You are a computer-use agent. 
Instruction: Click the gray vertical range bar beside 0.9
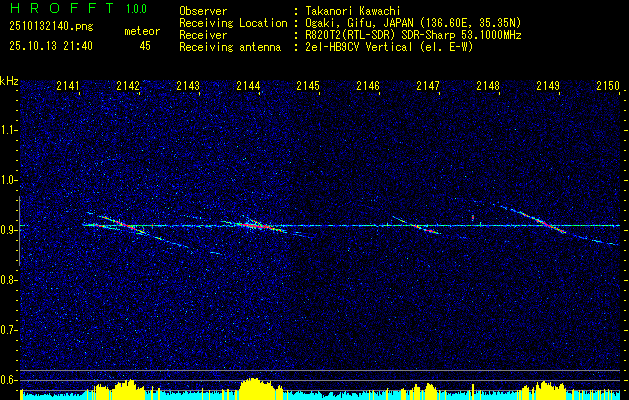[20, 231]
